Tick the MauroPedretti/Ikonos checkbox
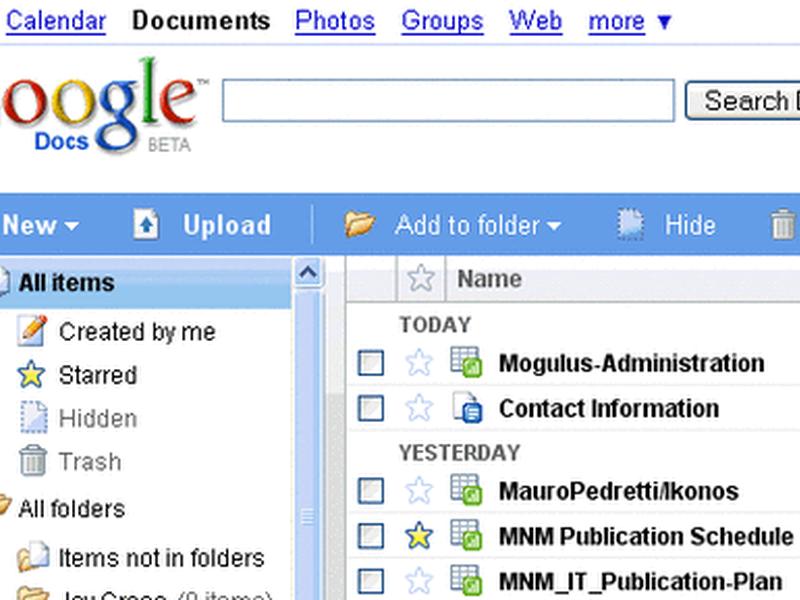 tap(371, 491)
